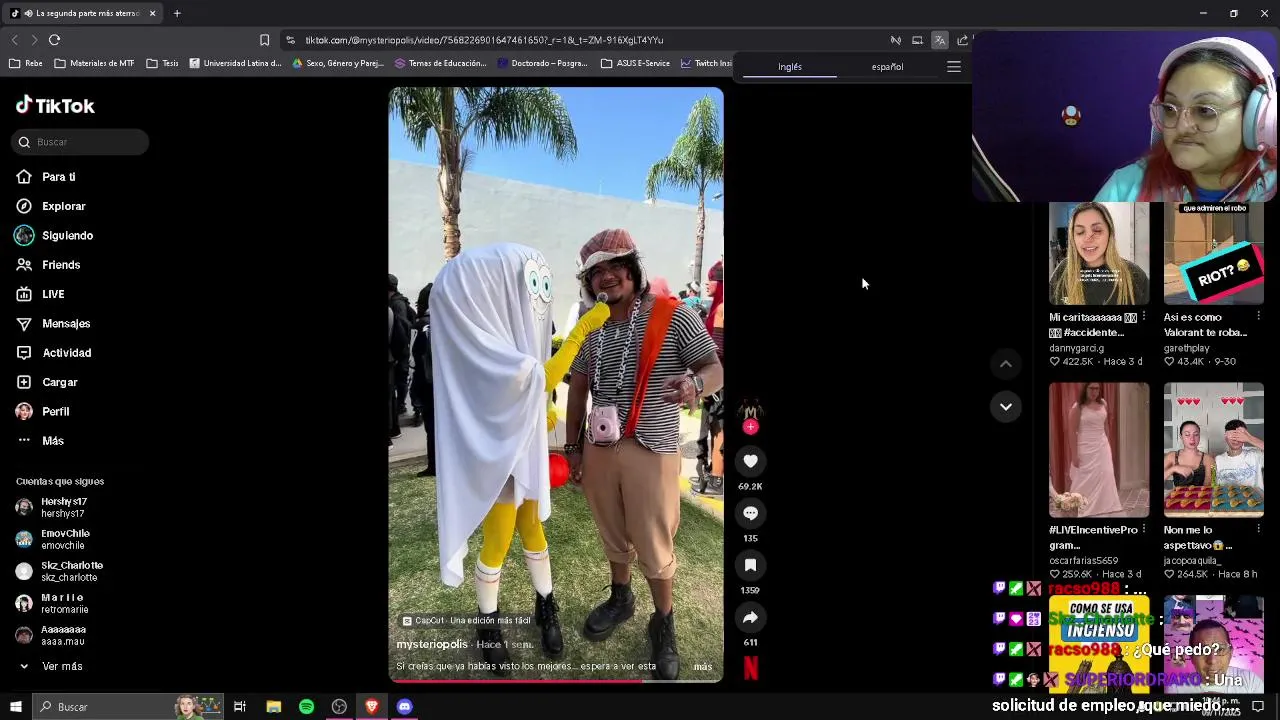Screen dimensions: 1280x720
Task: Seek on the video progress bar
Action: pyautogui.click(x=556, y=682)
